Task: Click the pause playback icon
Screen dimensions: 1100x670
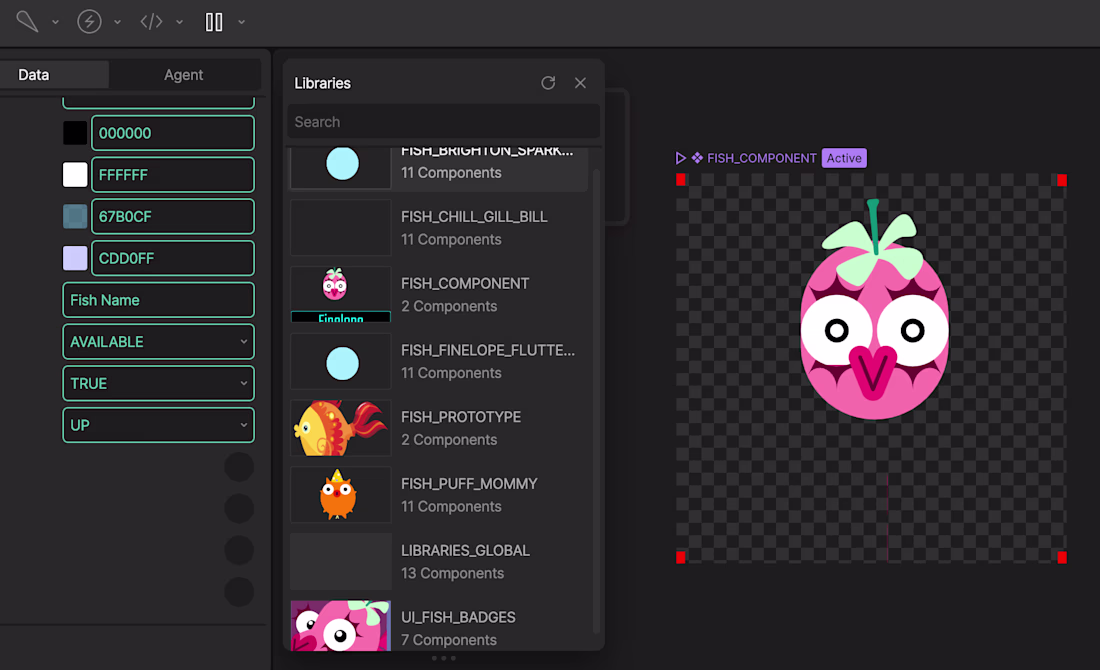Action: pyautogui.click(x=214, y=22)
